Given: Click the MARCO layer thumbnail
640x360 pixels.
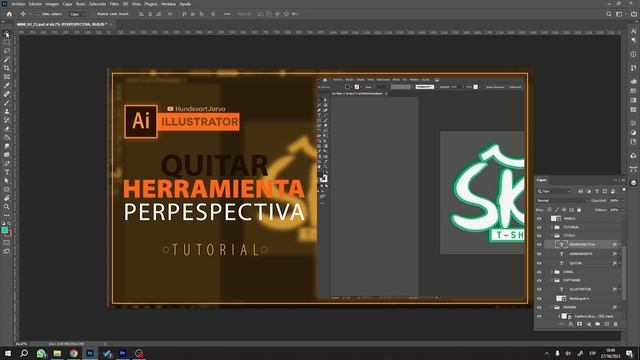Looking at the screenshot, I should tap(556, 218).
